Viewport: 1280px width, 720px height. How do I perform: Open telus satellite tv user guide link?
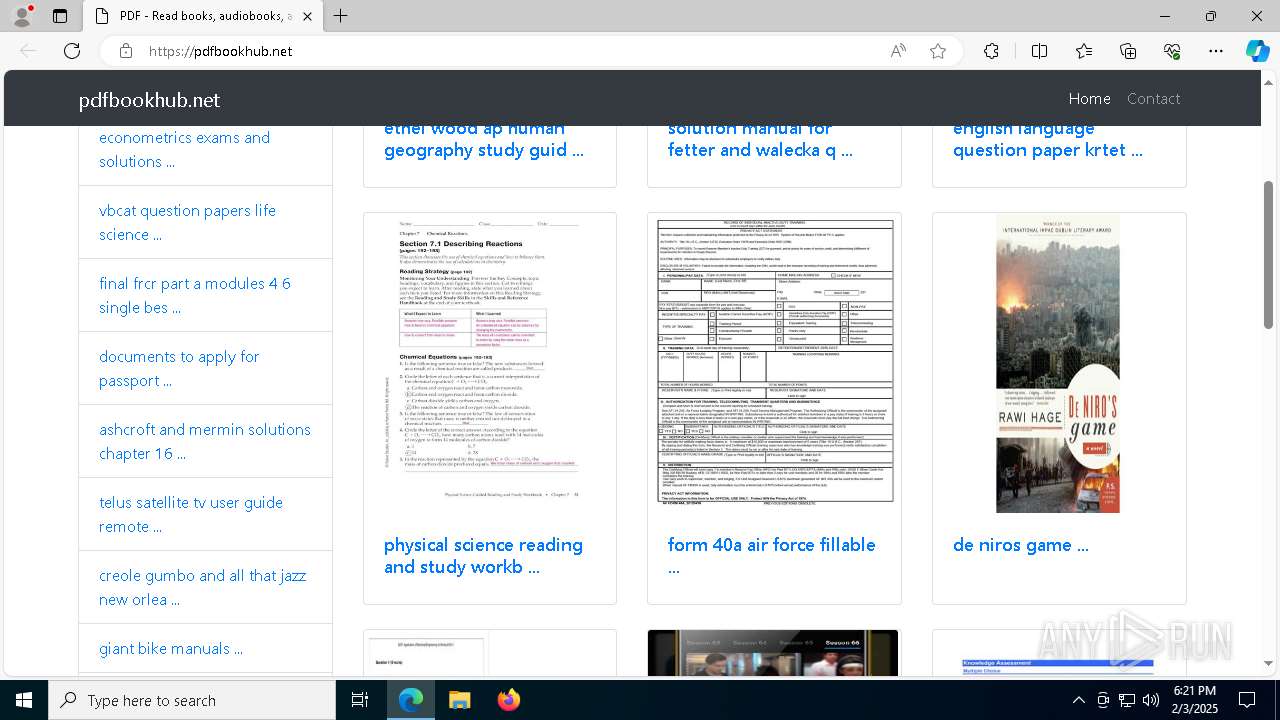pos(191,514)
